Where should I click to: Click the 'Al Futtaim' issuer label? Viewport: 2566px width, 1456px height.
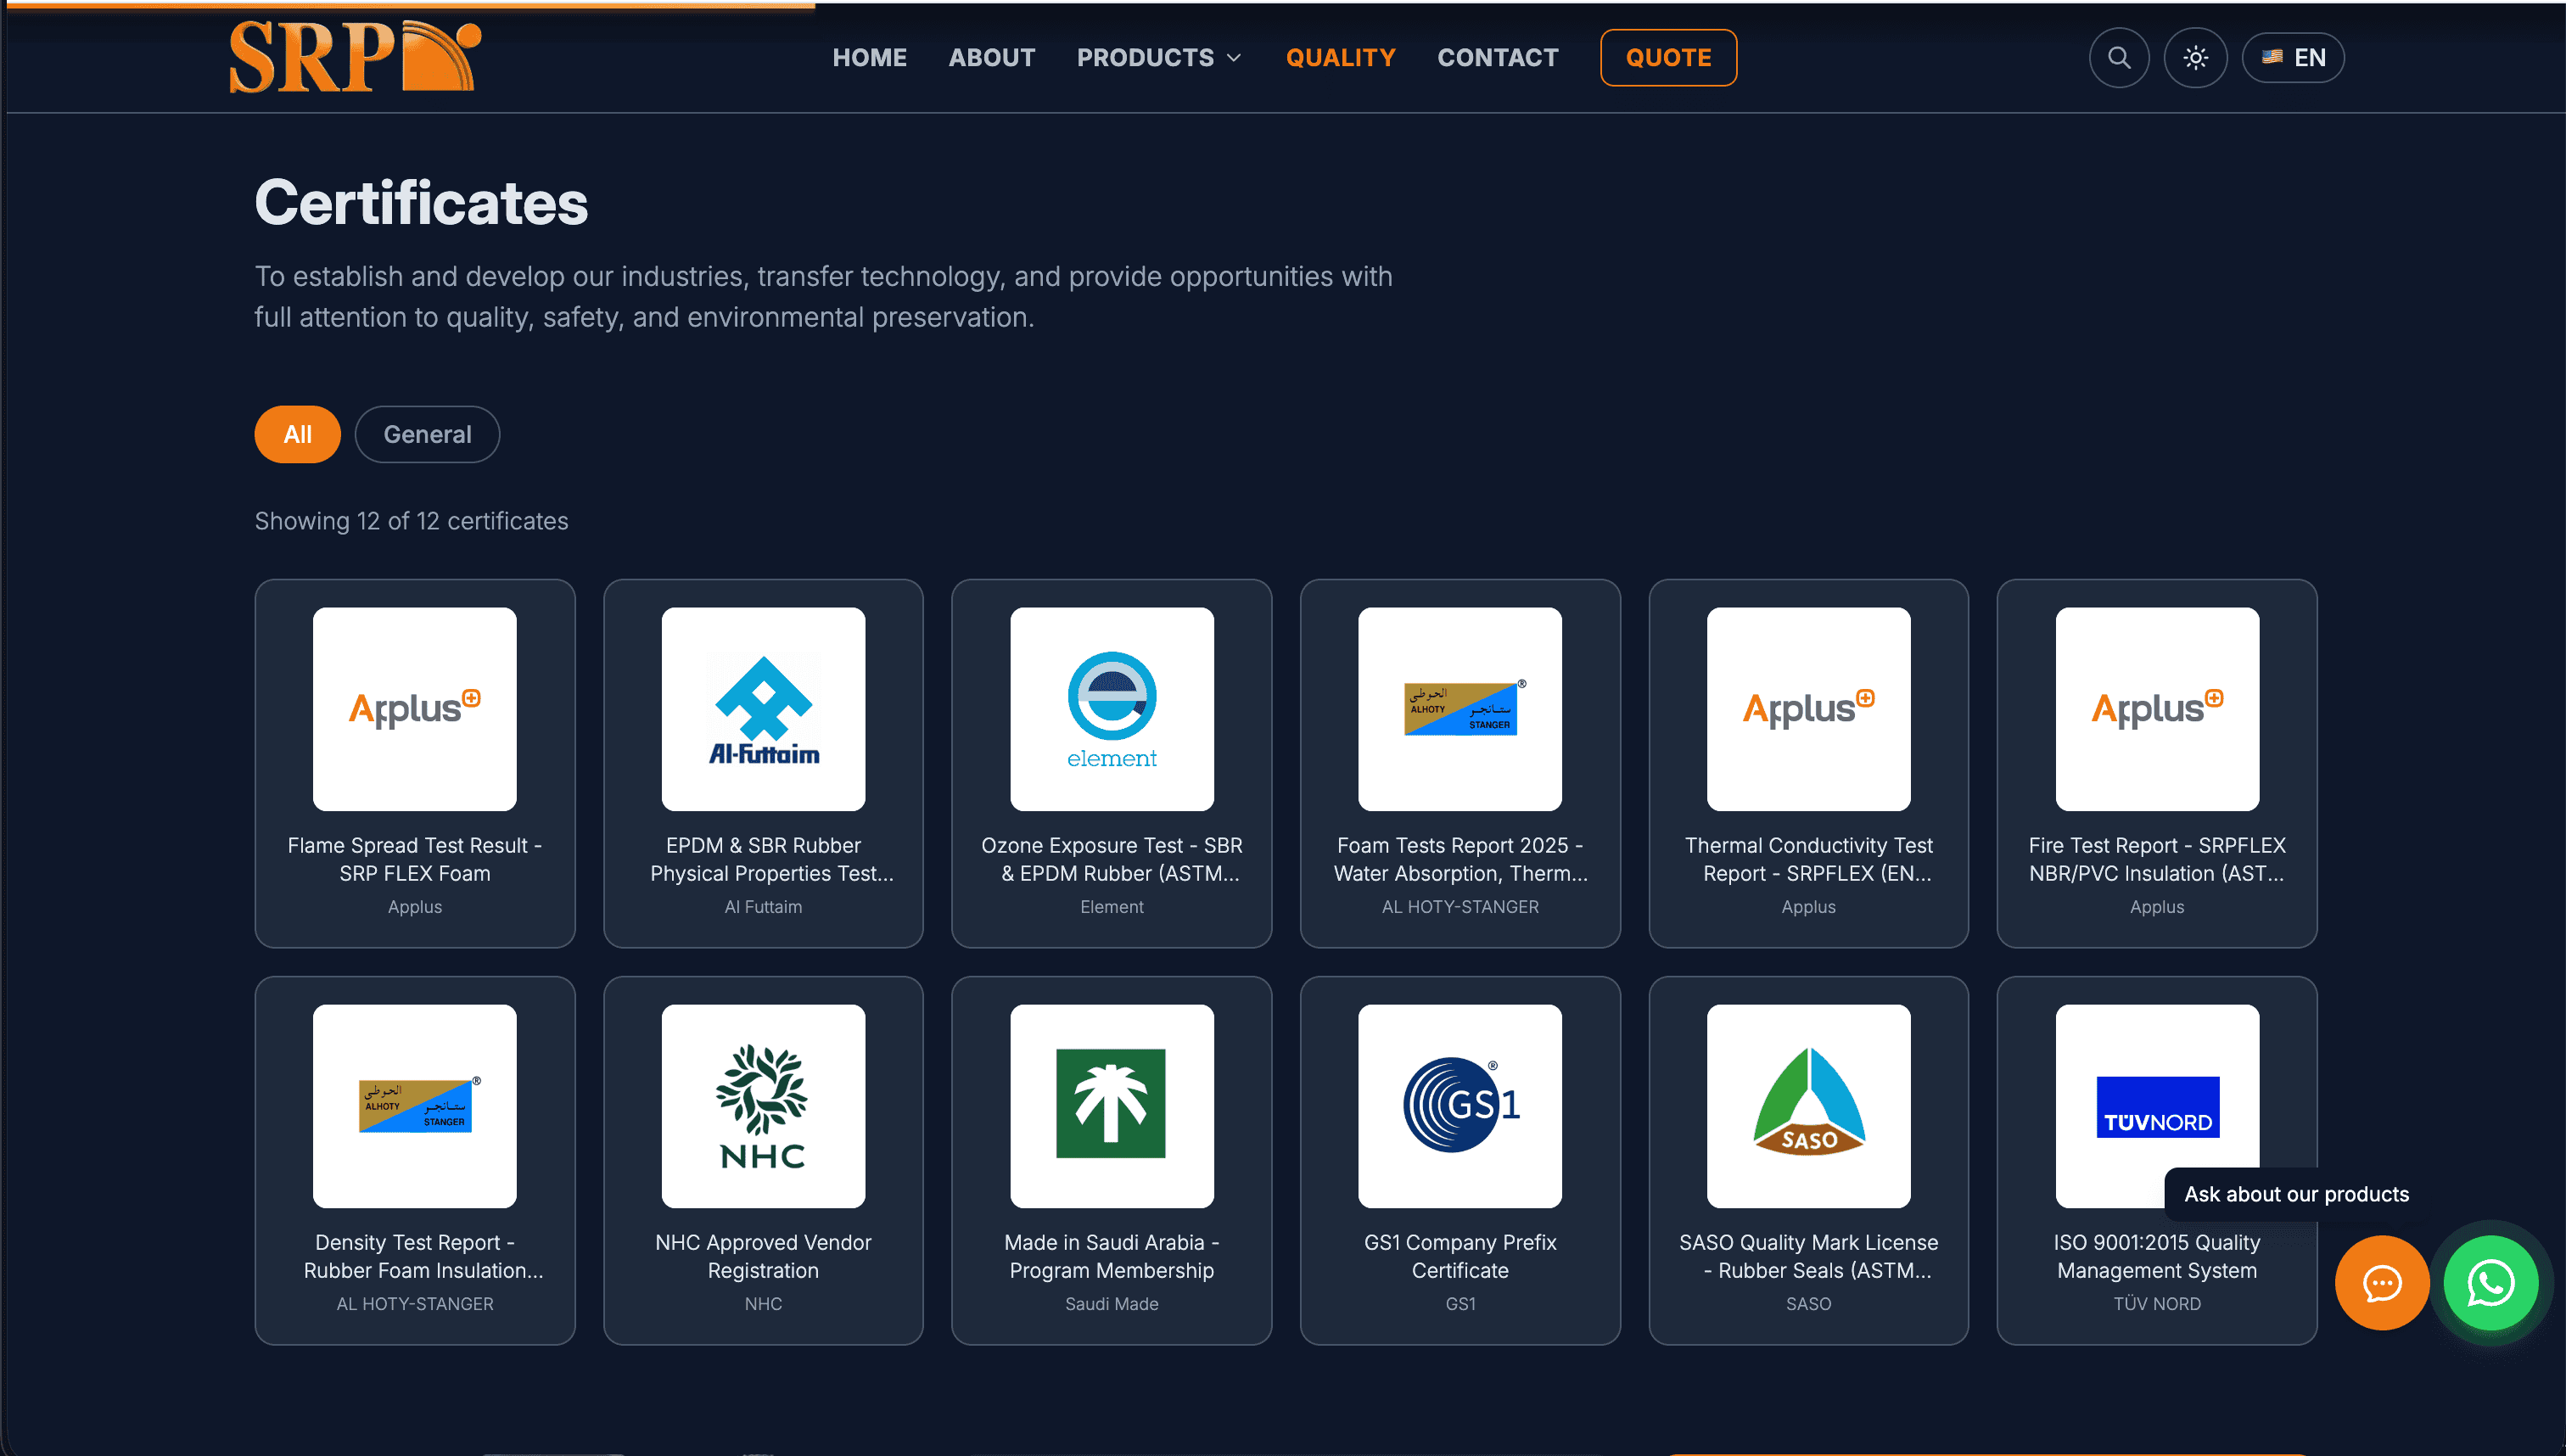click(x=763, y=907)
